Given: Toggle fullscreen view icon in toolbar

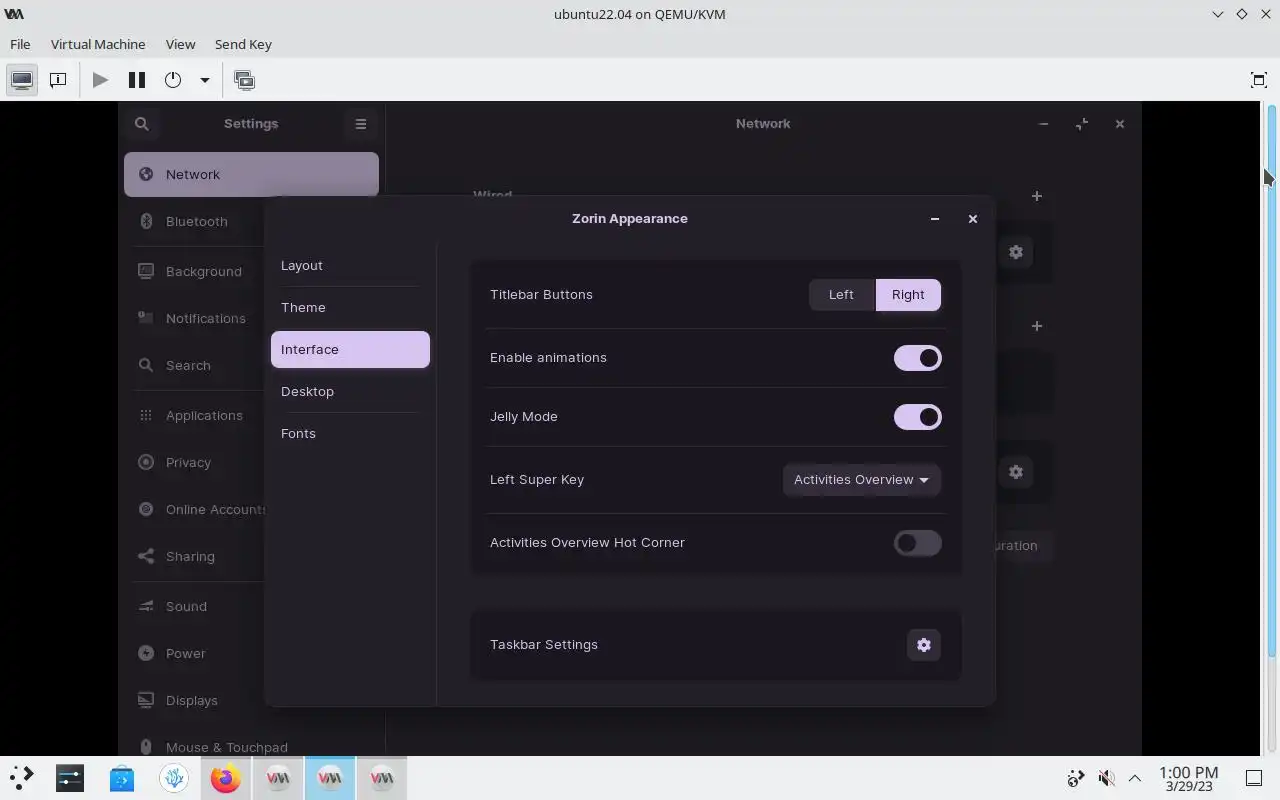Looking at the screenshot, I should 1259,80.
